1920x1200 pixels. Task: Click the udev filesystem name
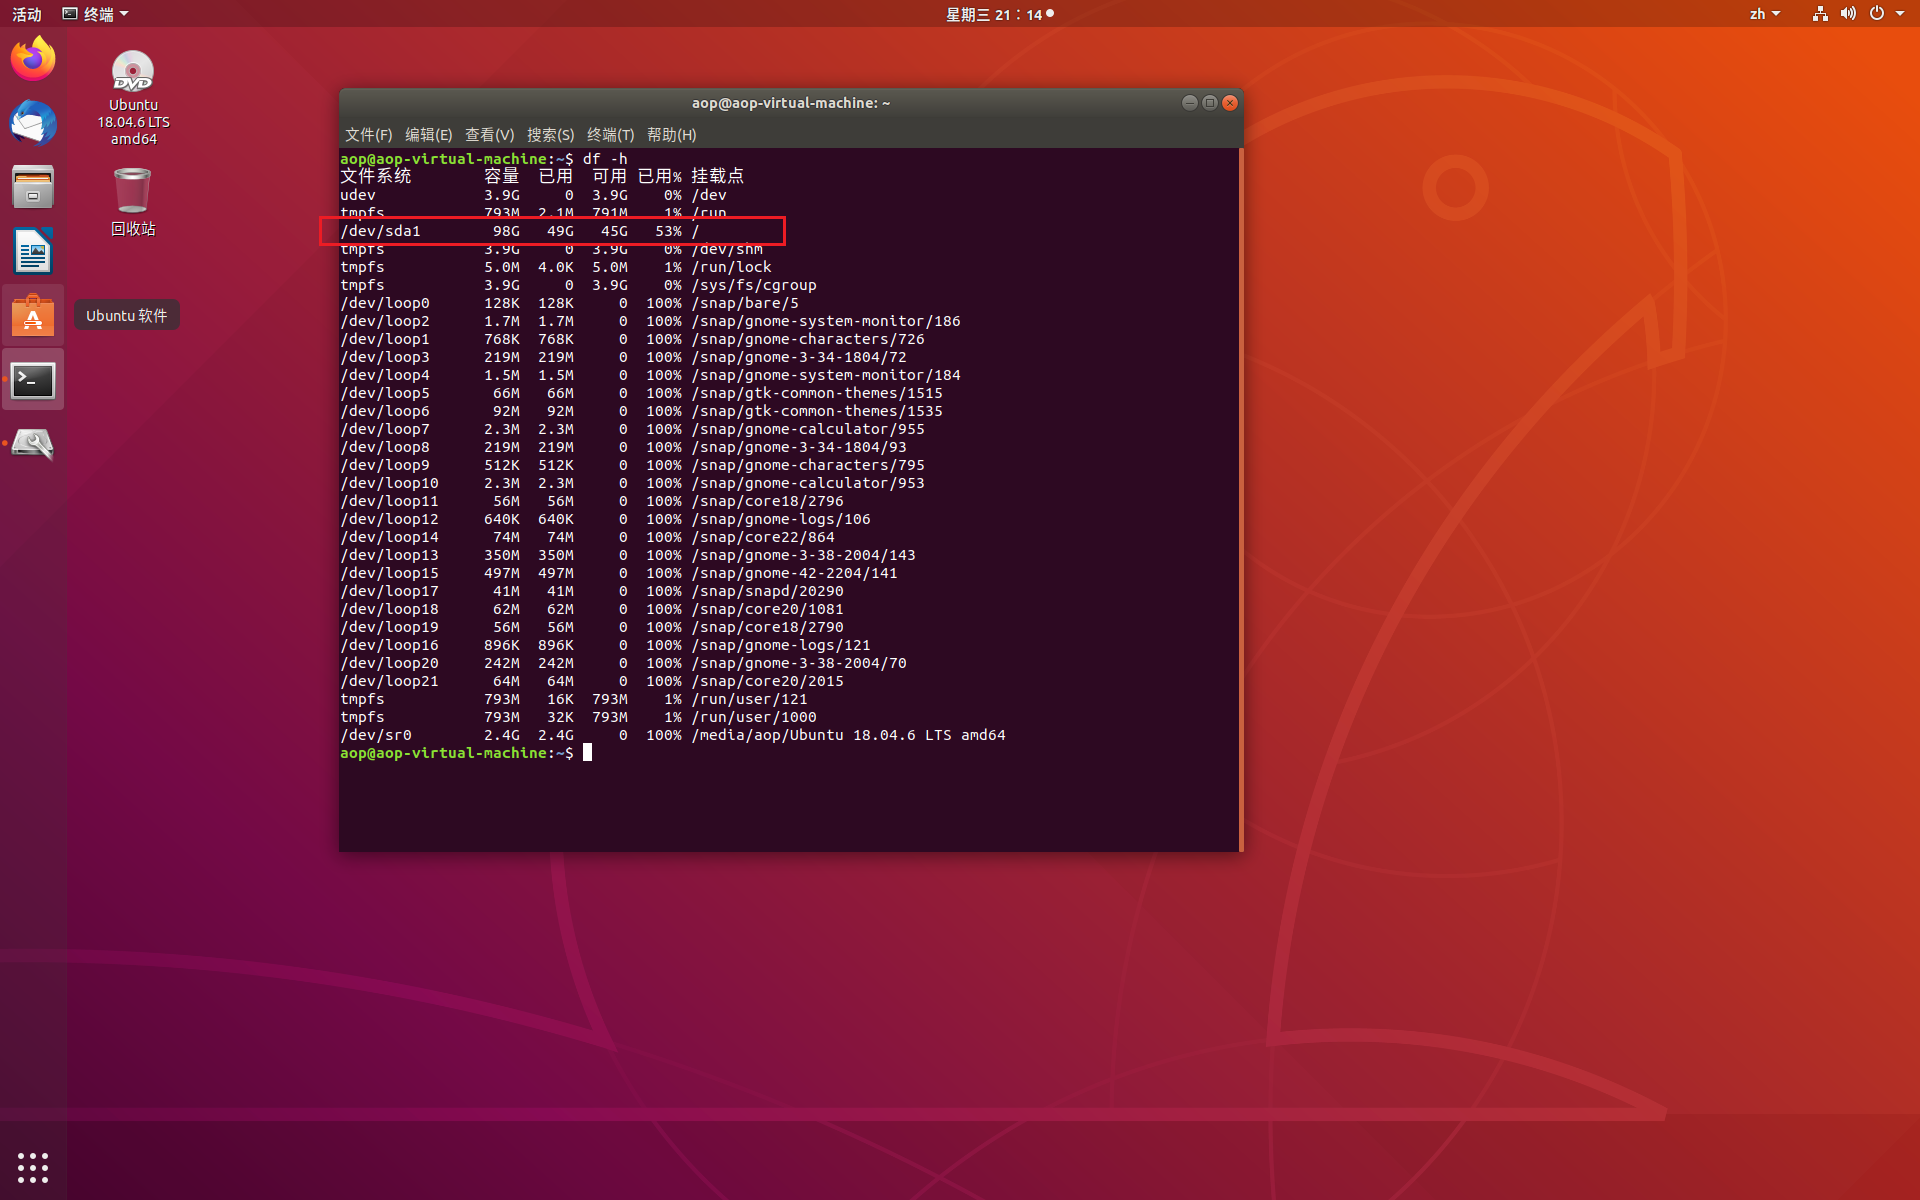click(358, 195)
